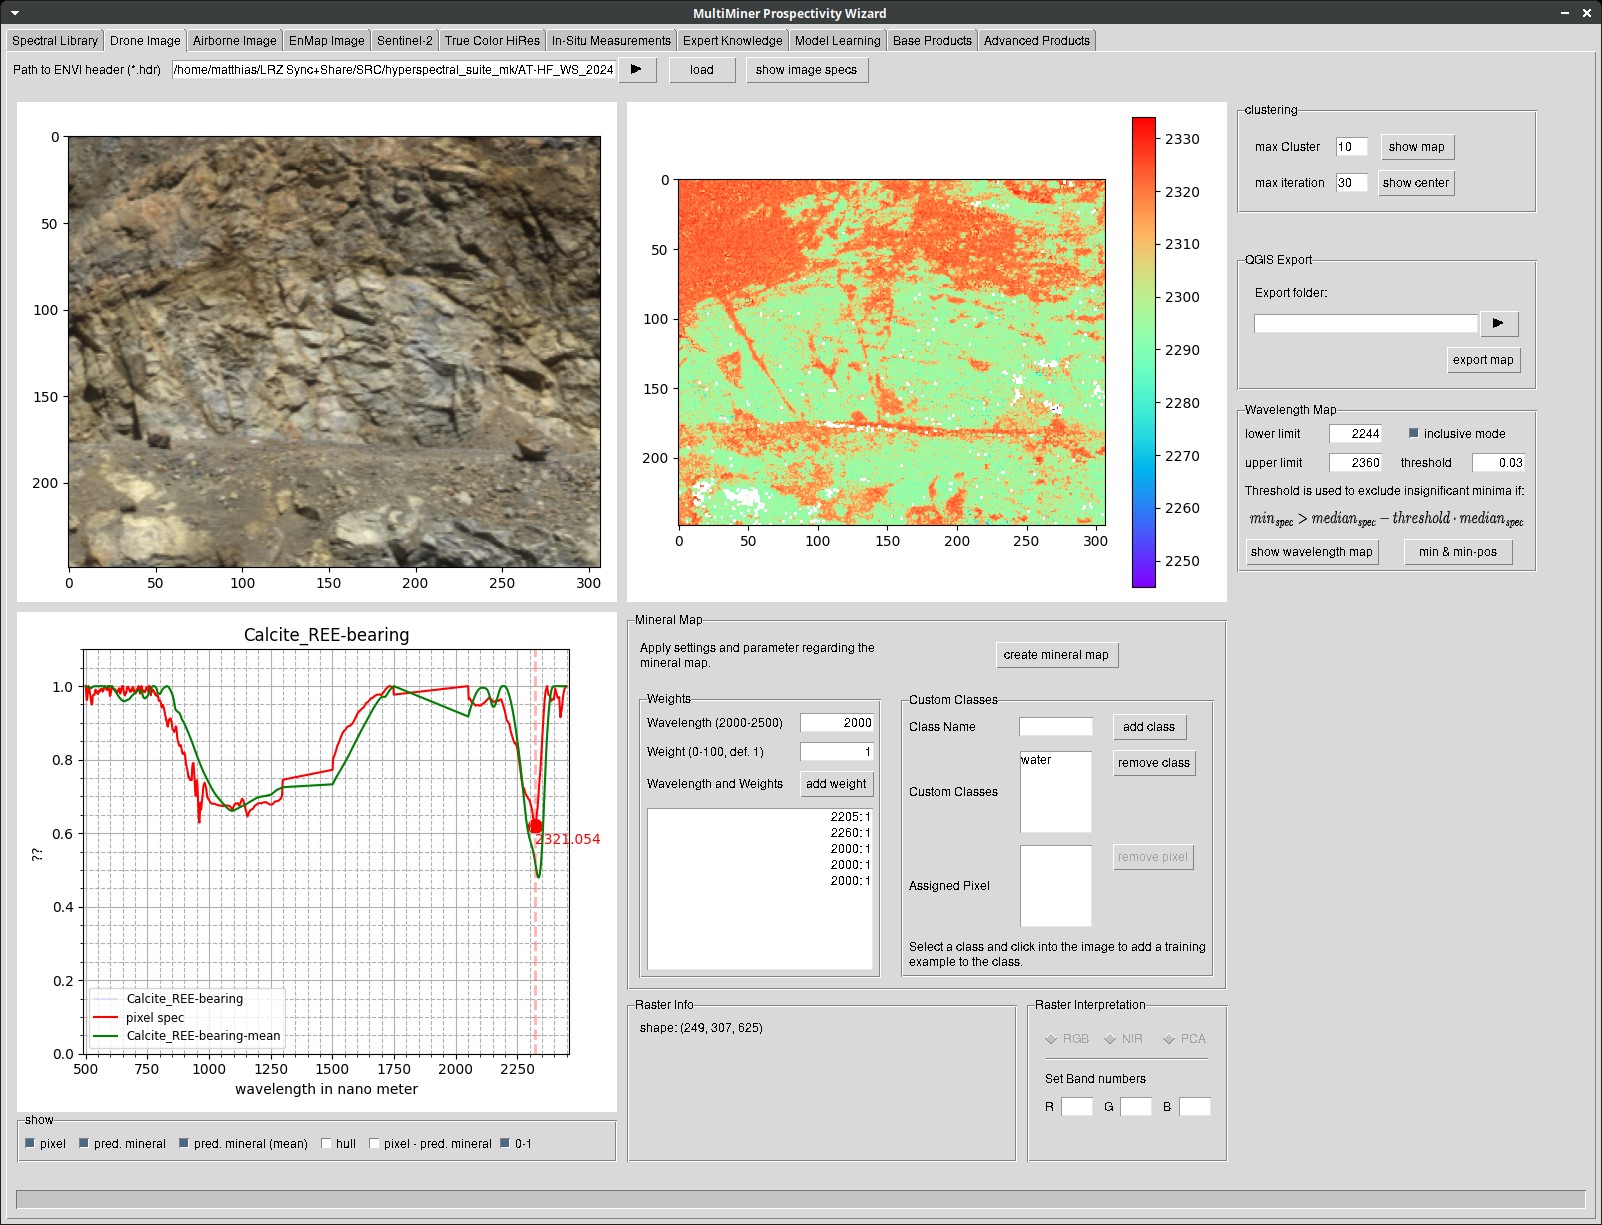This screenshot has width=1602, height=1225.
Task: Click the add weight button
Action: click(836, 784)
